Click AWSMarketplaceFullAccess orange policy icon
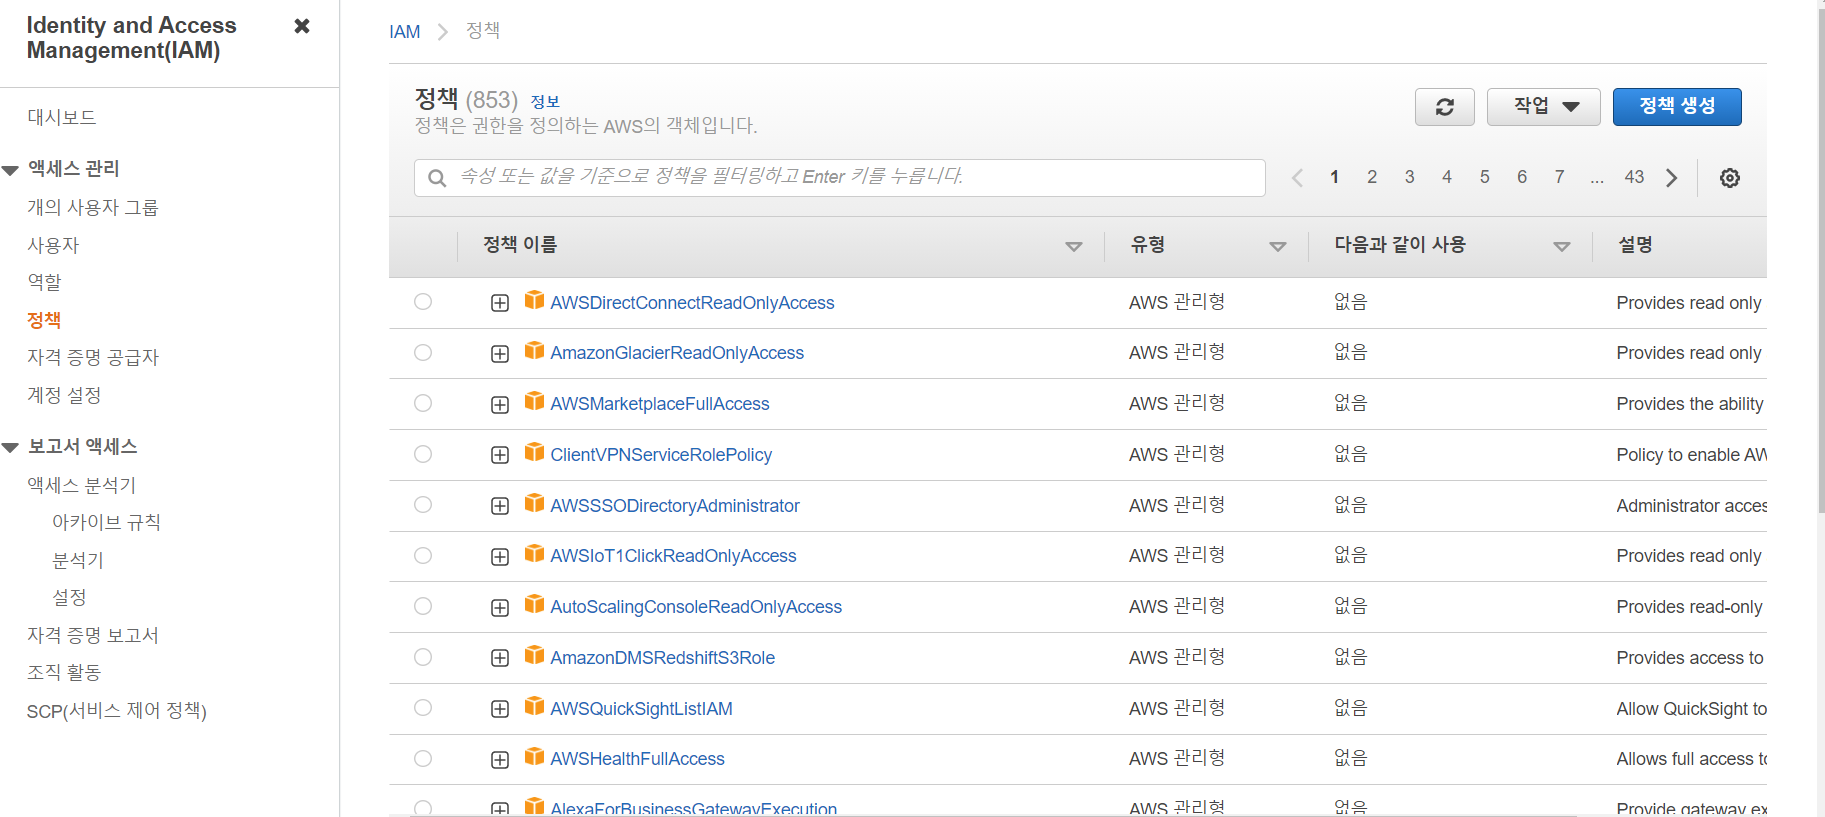This screenshot has height=817, width=1825. click(534, 401)
